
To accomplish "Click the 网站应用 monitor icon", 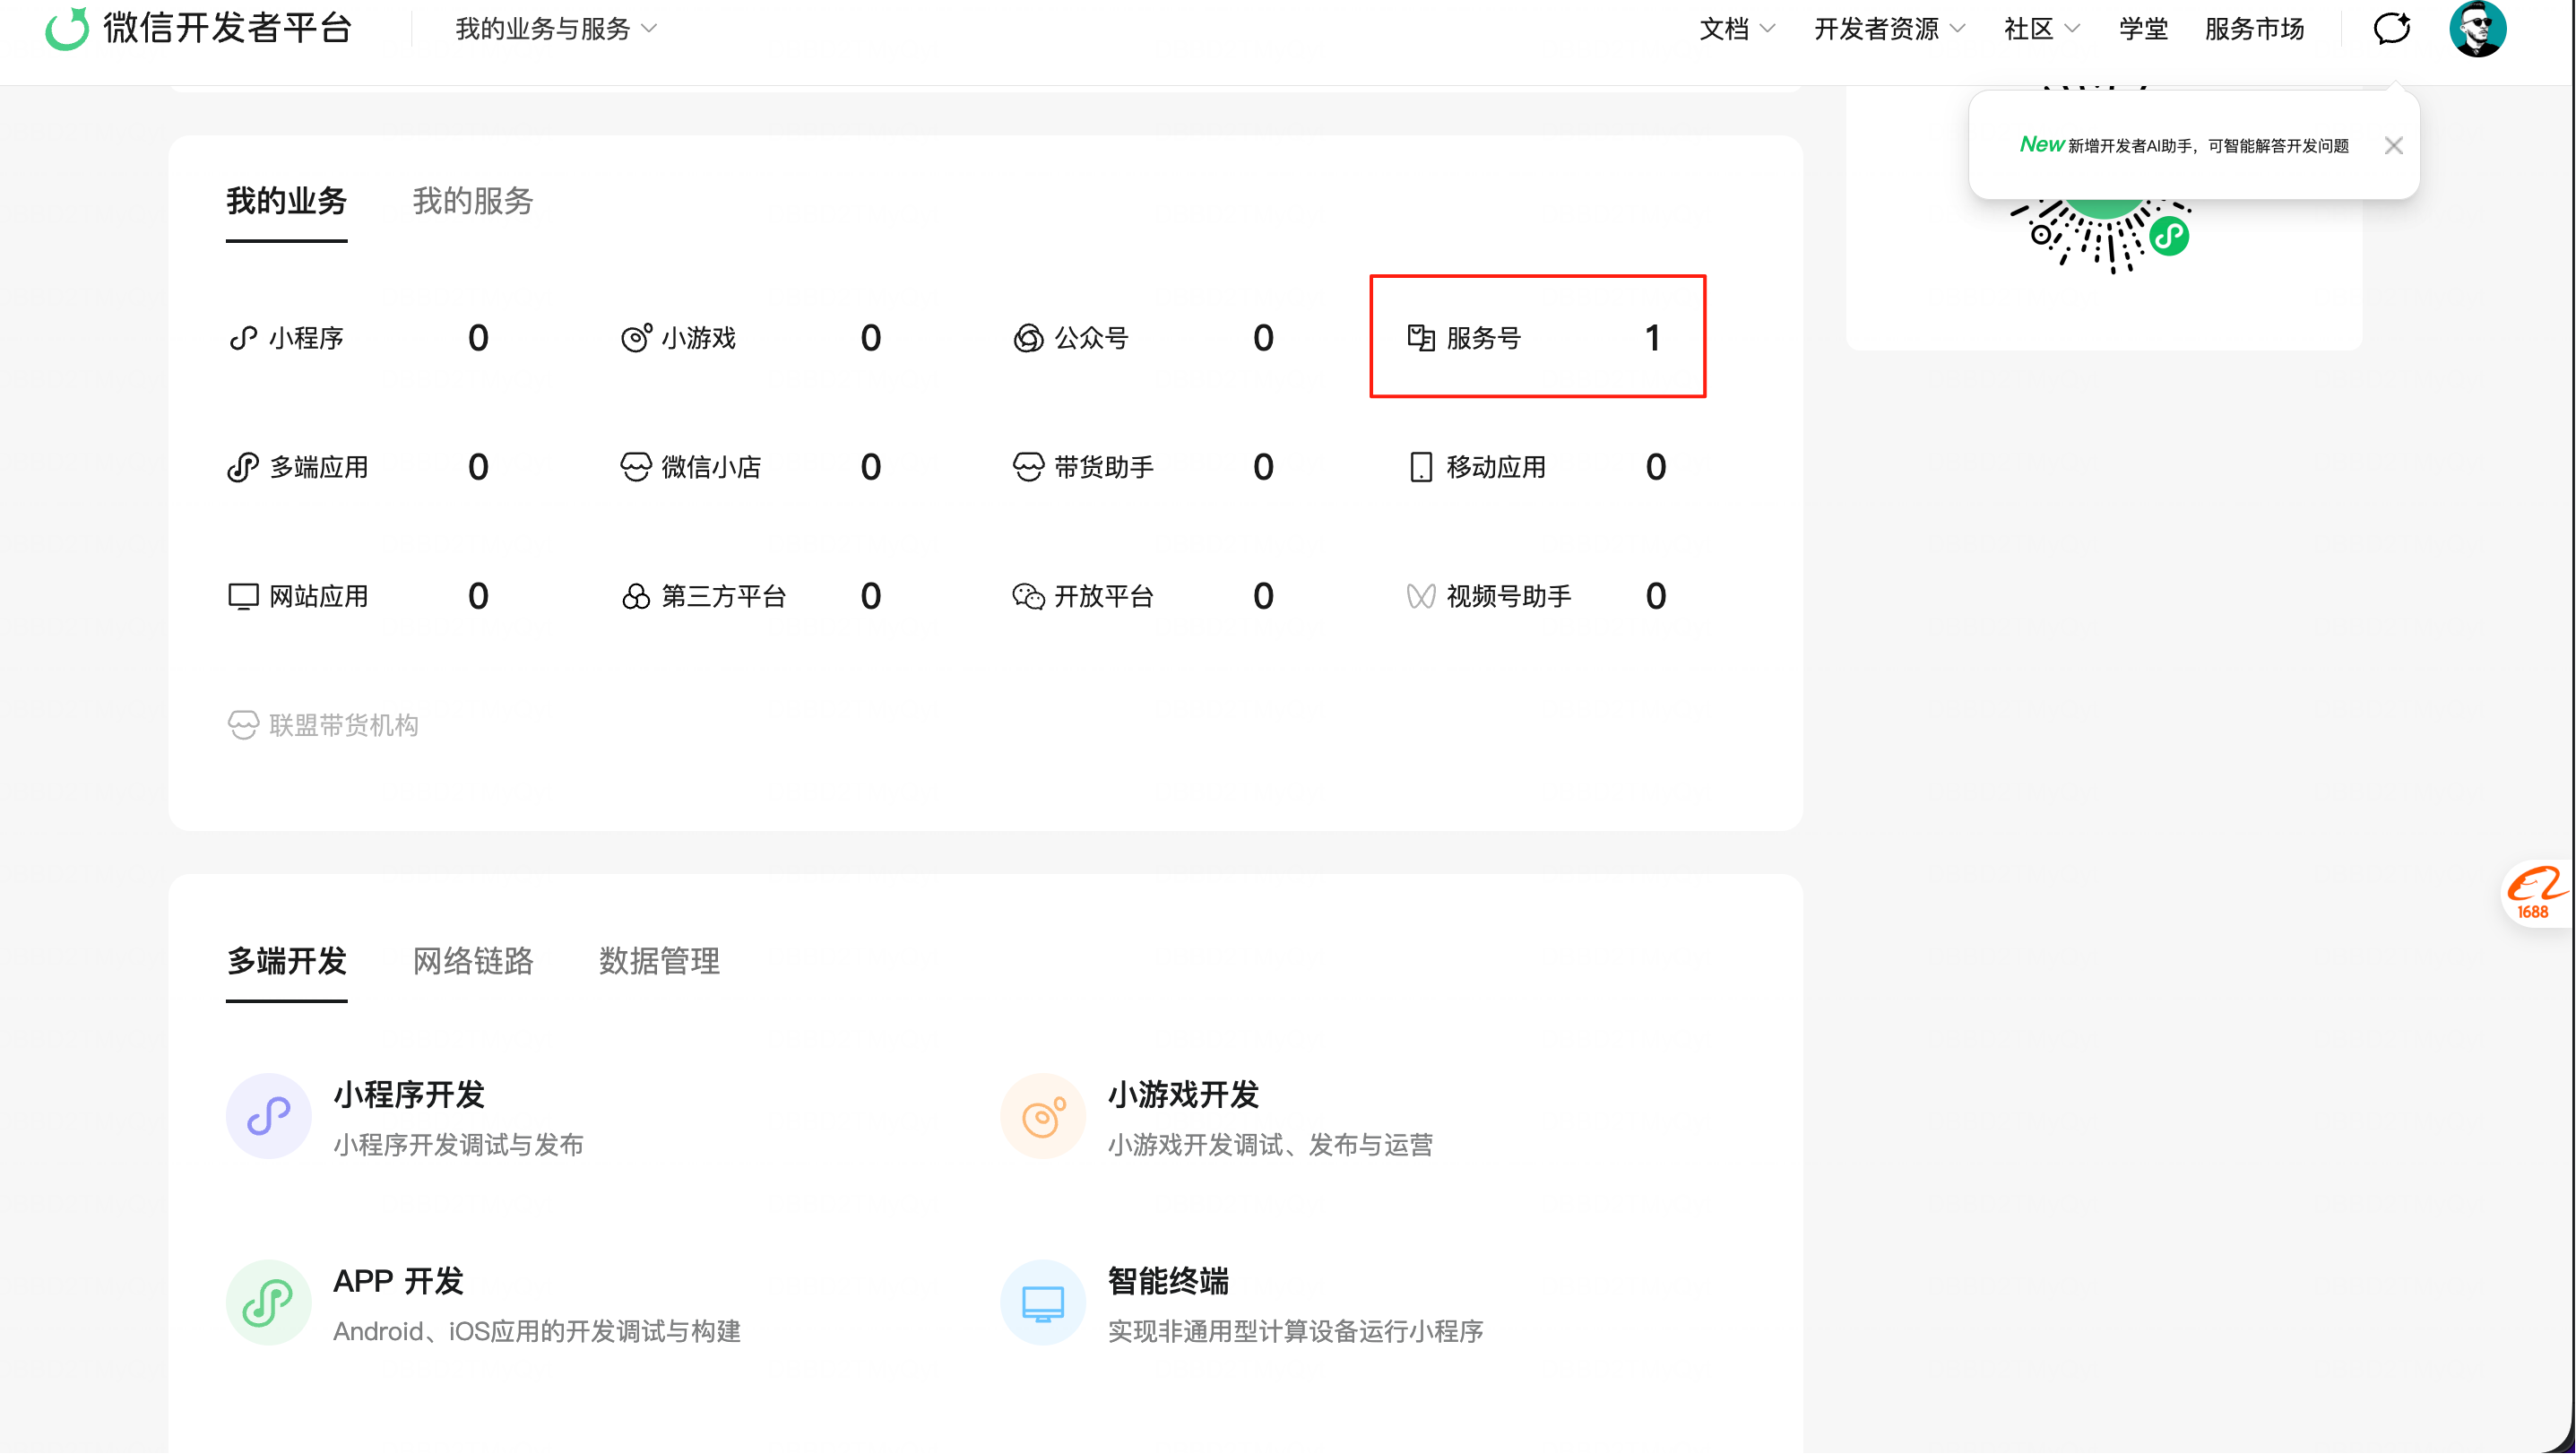I will click(243, 596).
